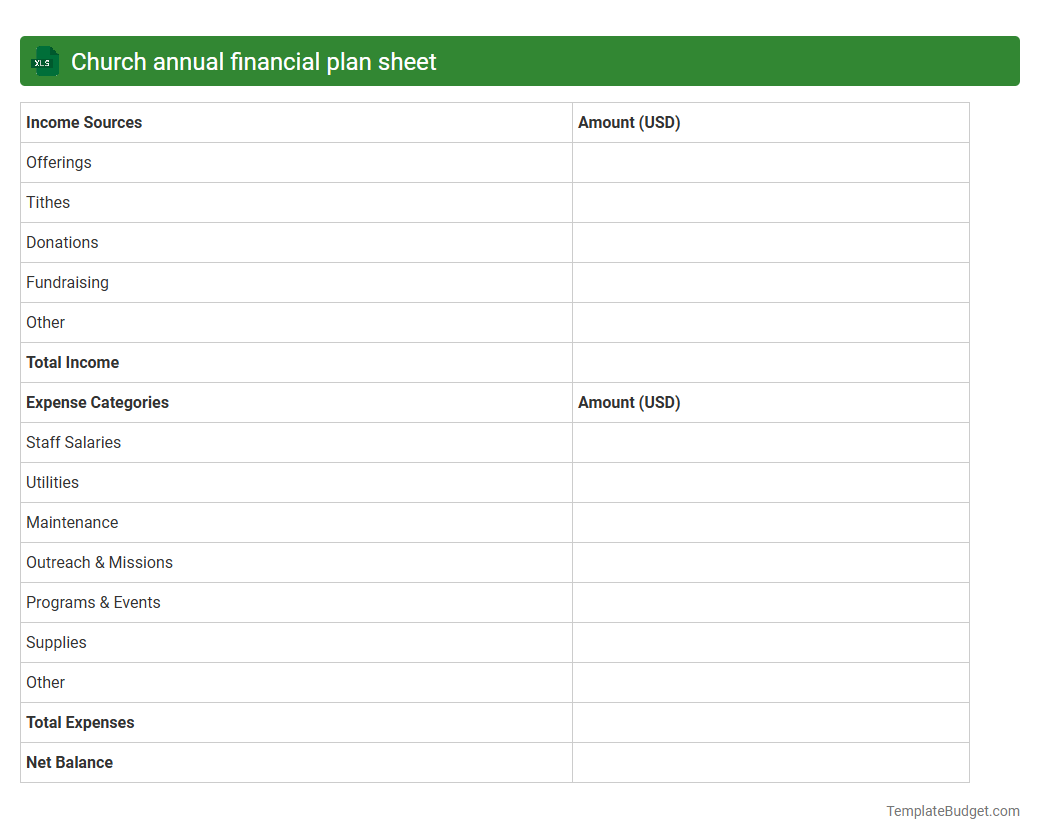
Task: Select the Maintenance expense row
Action: tap(72, 522)
